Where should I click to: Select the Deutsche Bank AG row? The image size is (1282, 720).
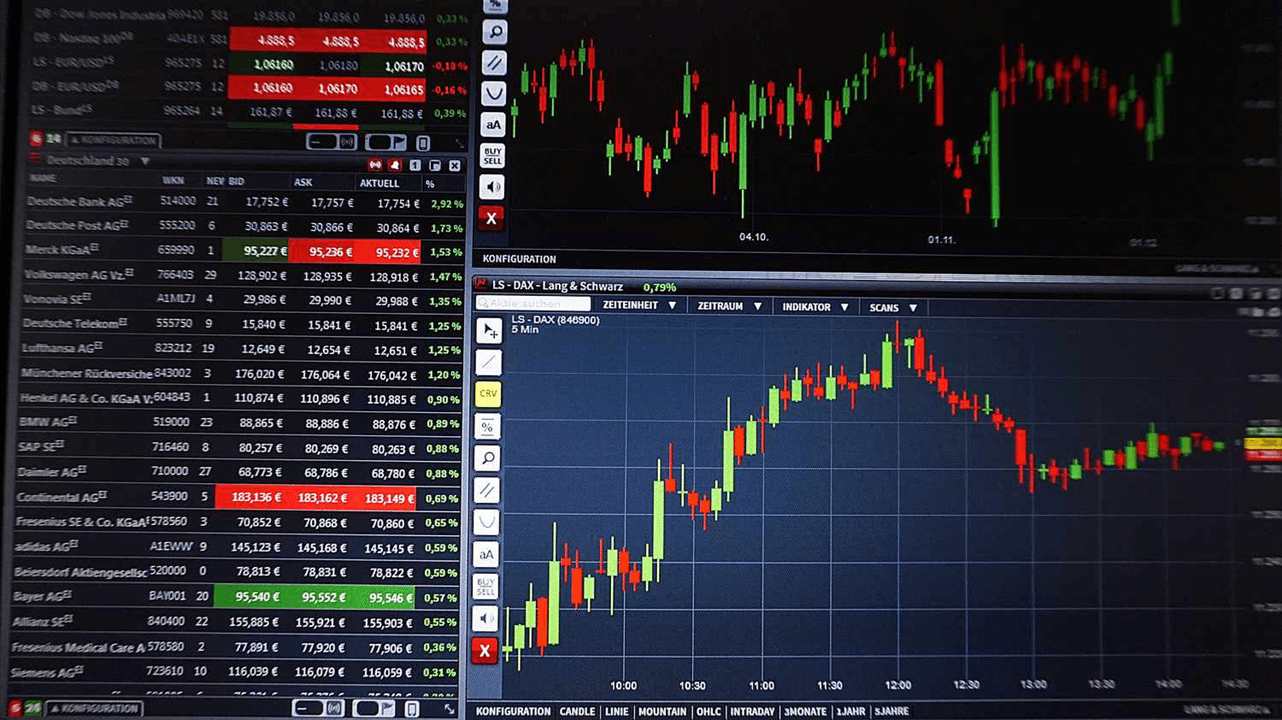pyautogui.click(x=244, y=202)
